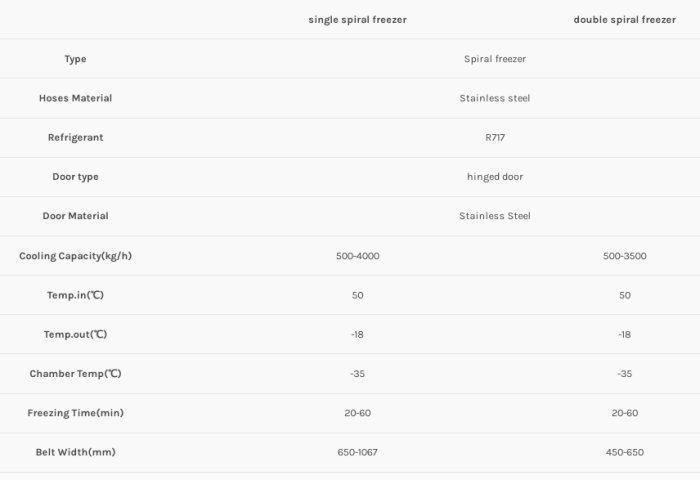Click the Cooling Capacity(kg/h) row label
Viewport: 700px width, 480px height.
coord(75,256)
